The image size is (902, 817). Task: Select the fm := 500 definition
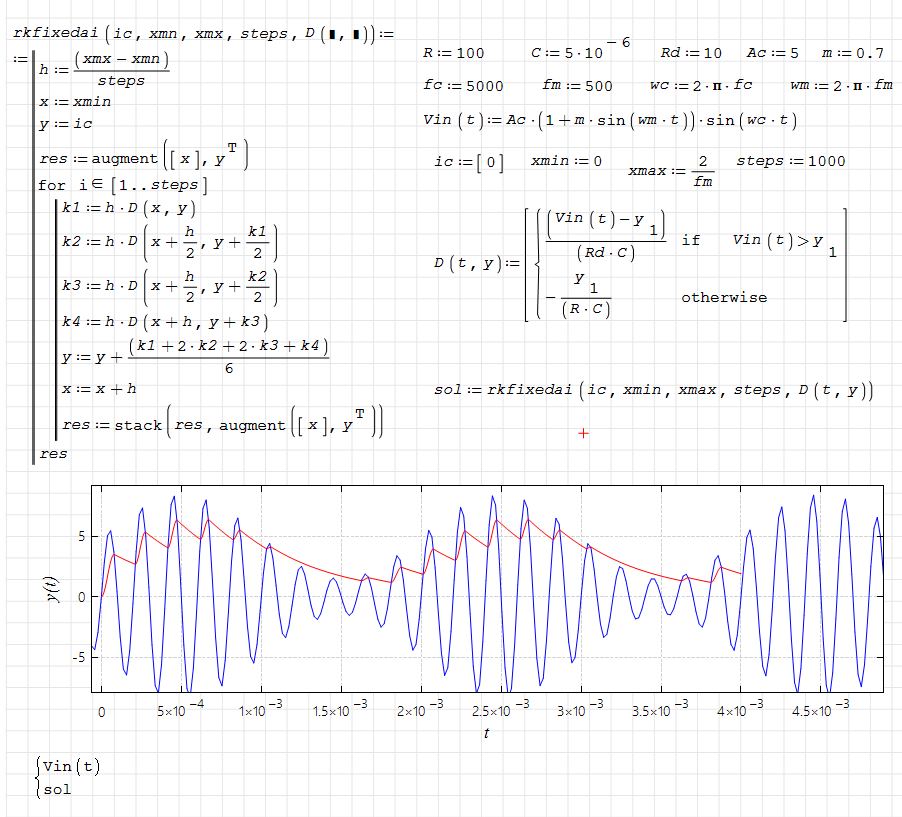[x=577, y=86]
